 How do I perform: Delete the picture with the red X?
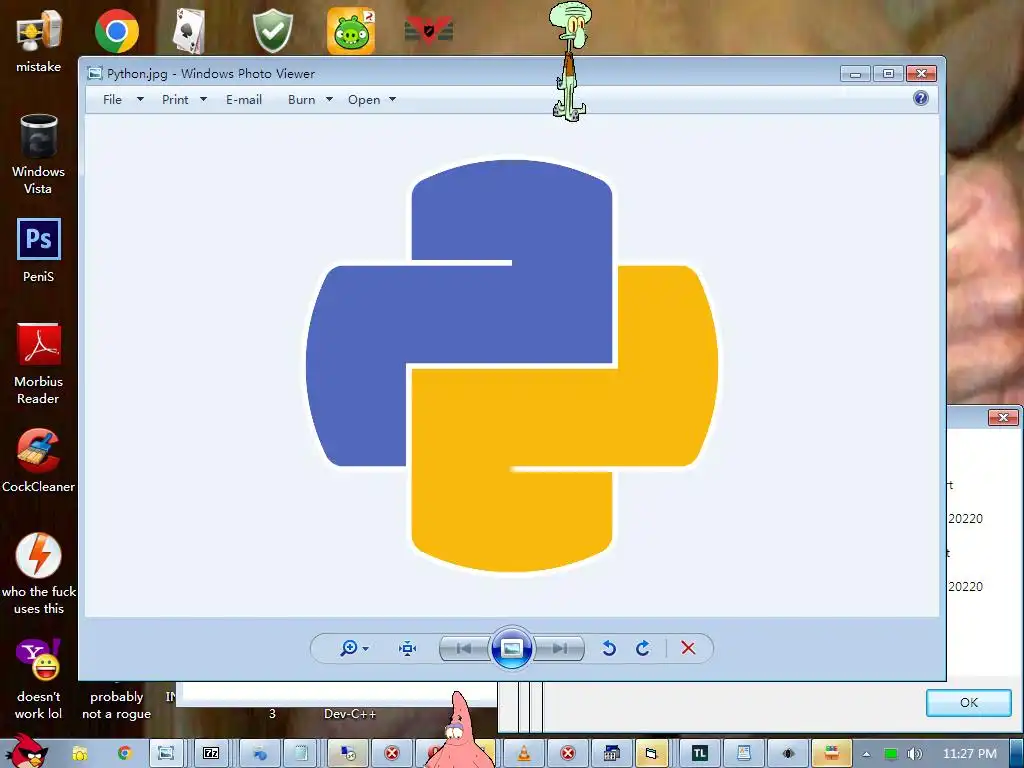[688, 648]
